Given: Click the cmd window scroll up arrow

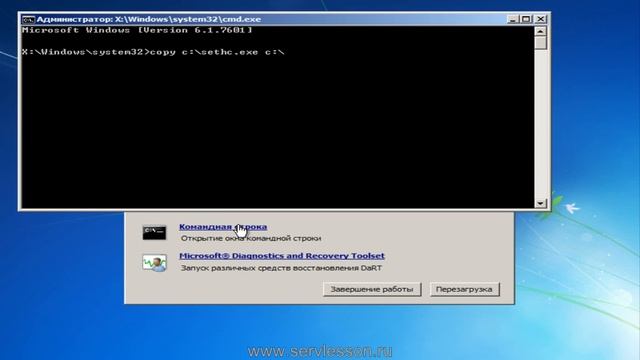Looking at the screenshot, I should (x=540, y=31).
